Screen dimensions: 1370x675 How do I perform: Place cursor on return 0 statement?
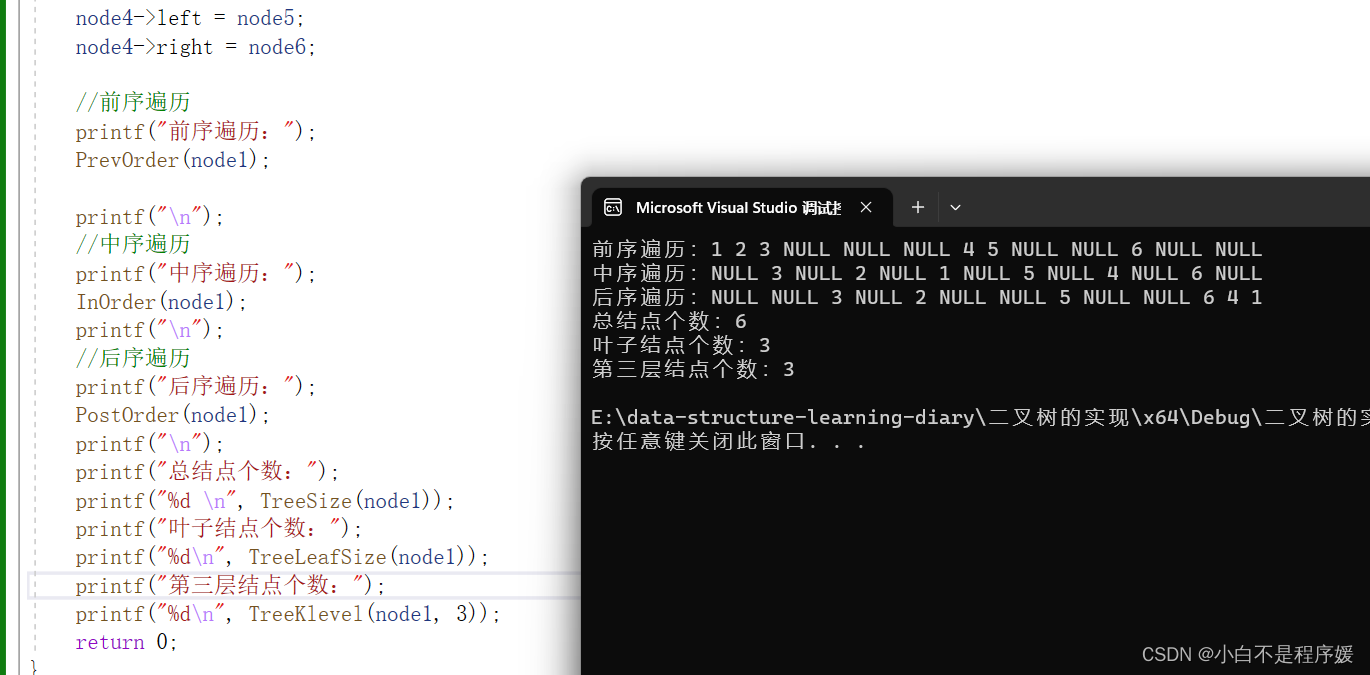[x=127, y=642]
